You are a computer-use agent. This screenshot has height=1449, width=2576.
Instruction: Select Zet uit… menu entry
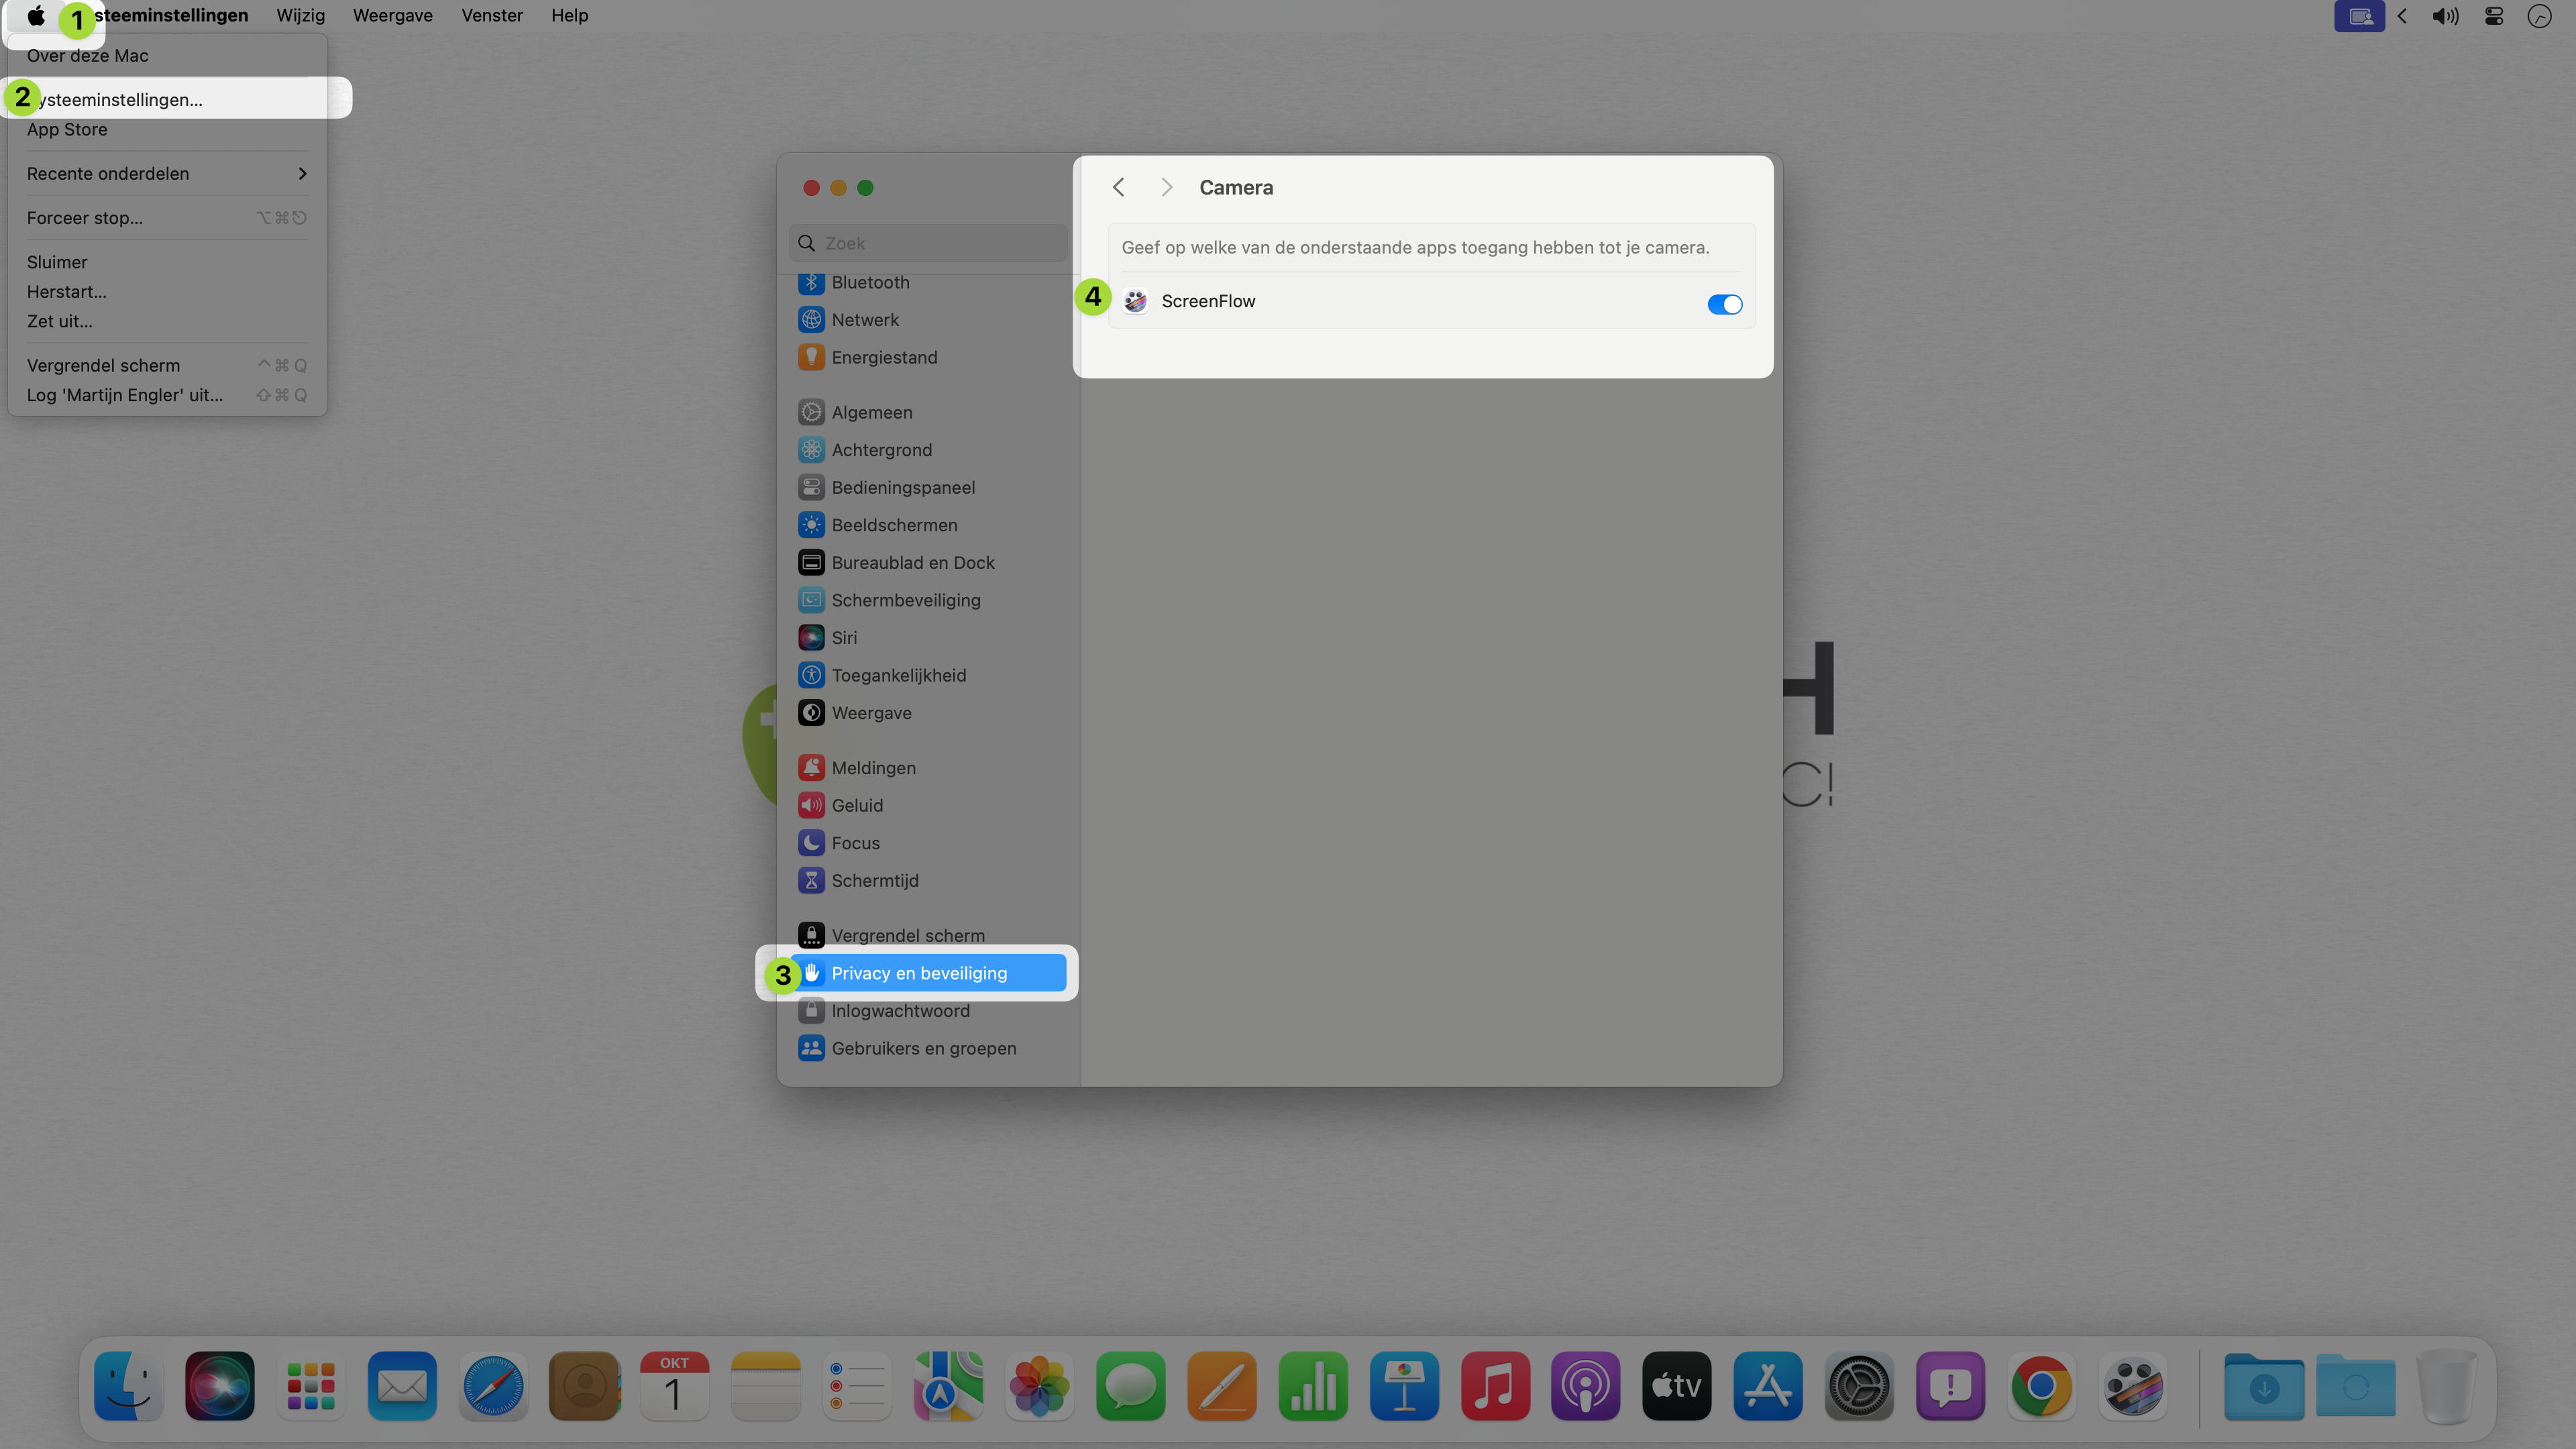167,321
